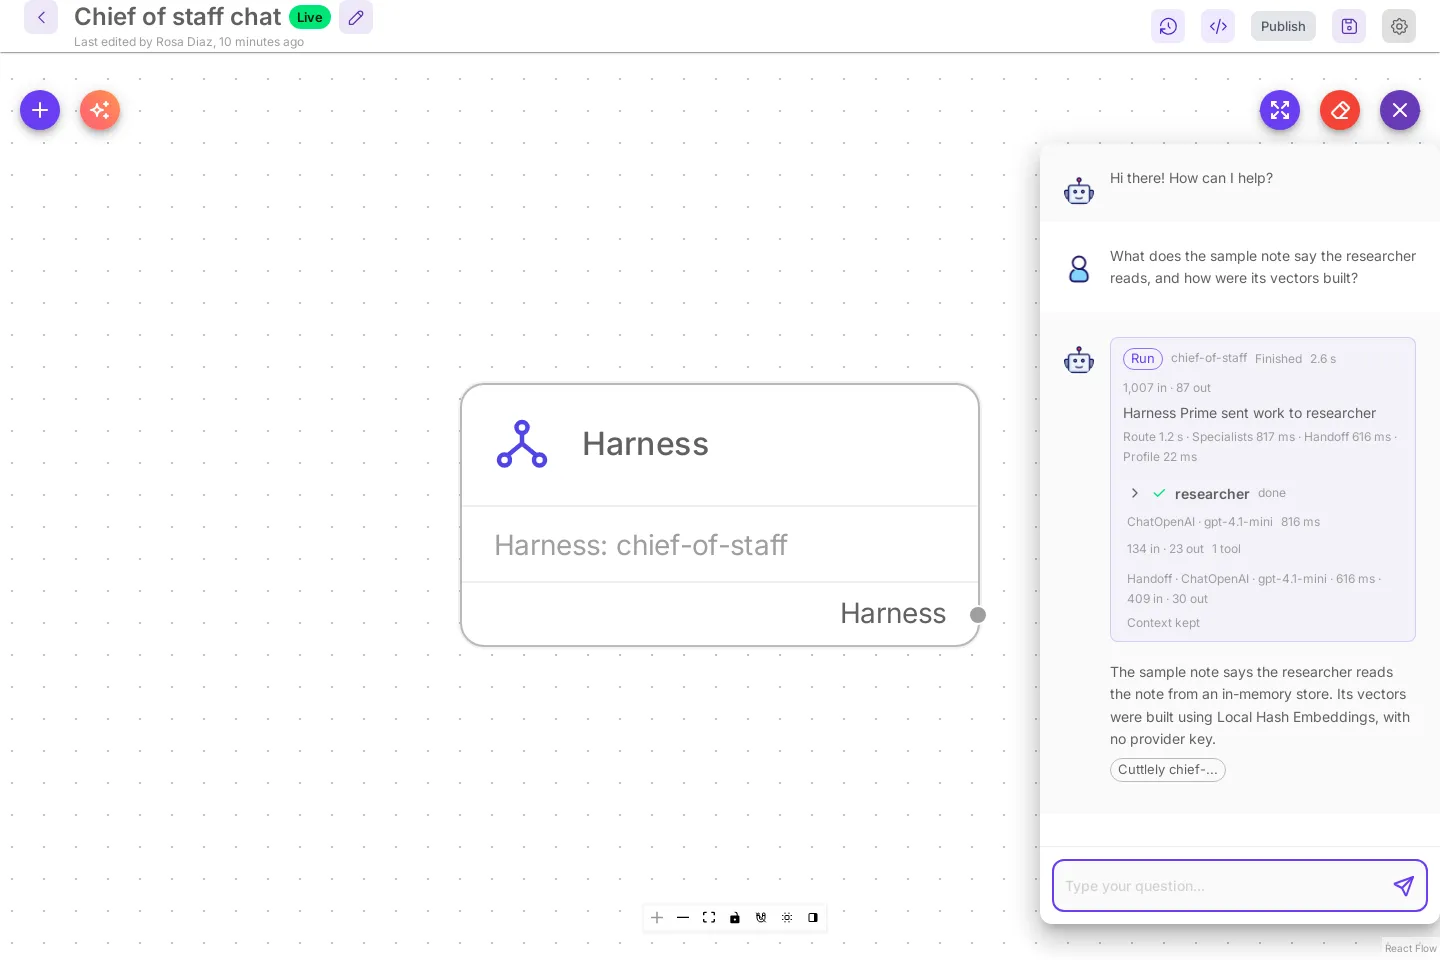Toggle canvas interactivity lock
The width and height of the screenshot is (1440, 960).
pyautogui.click(x=735, y=917)
